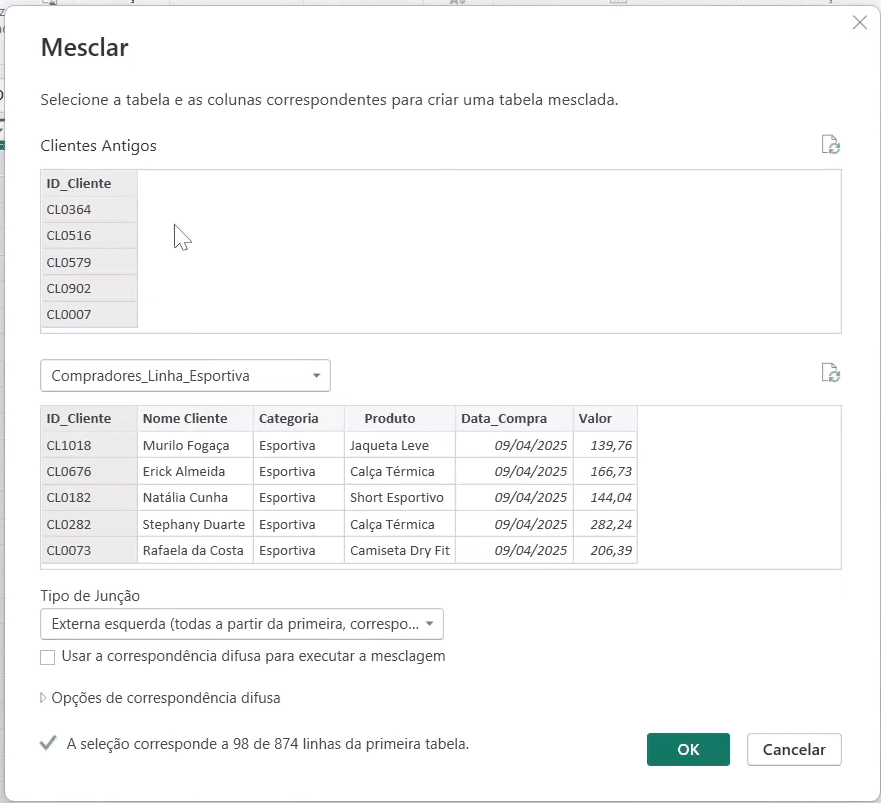Enable fuzzy matching checkbox for merge
Screen dimensions: 881x803
(x=48, y=657)
